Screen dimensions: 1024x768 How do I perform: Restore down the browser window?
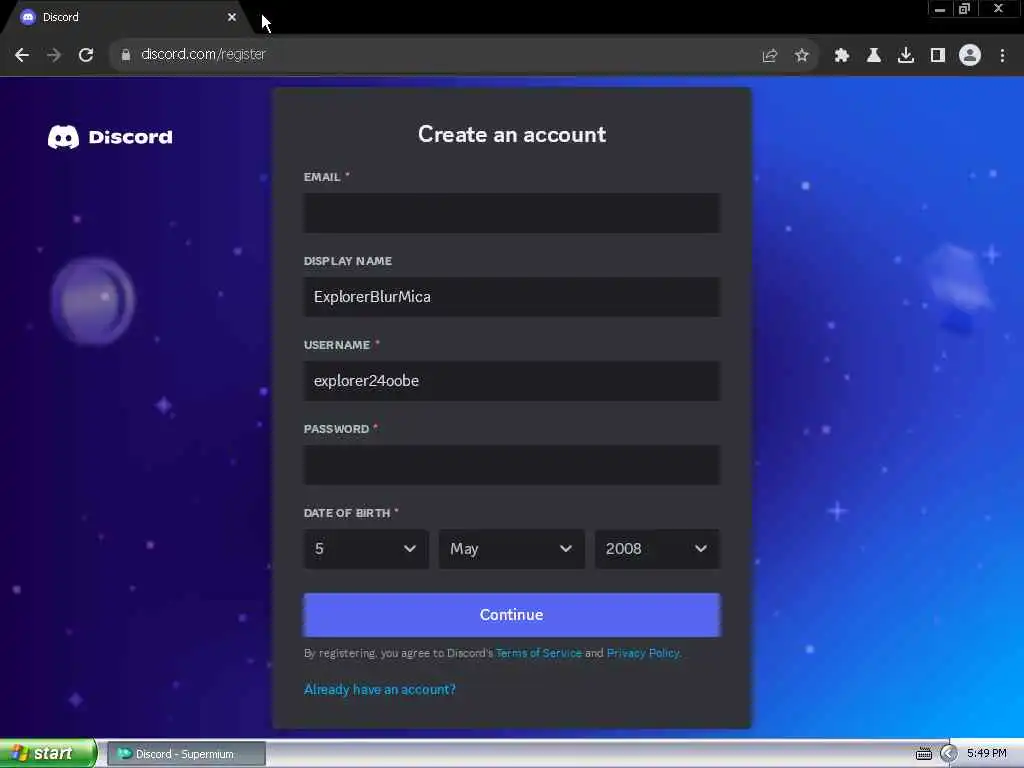[964, 9]
